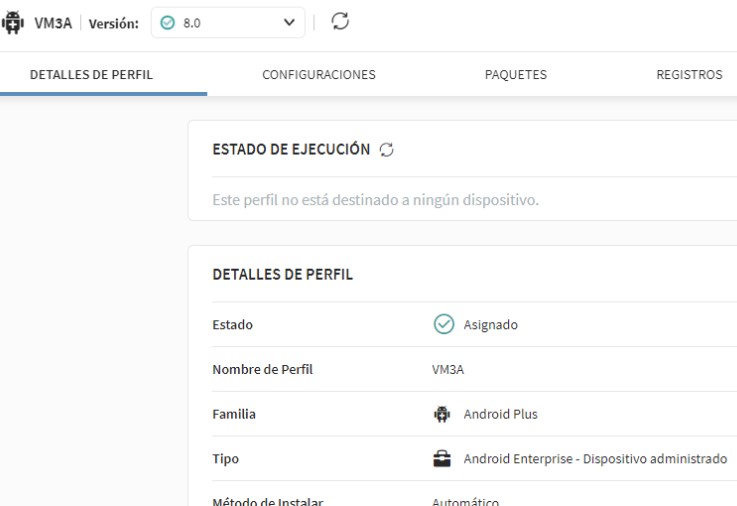Viewport: 737px width, 506px height.
Task: Go to the Registros tab
Action: tap(689, 75)
